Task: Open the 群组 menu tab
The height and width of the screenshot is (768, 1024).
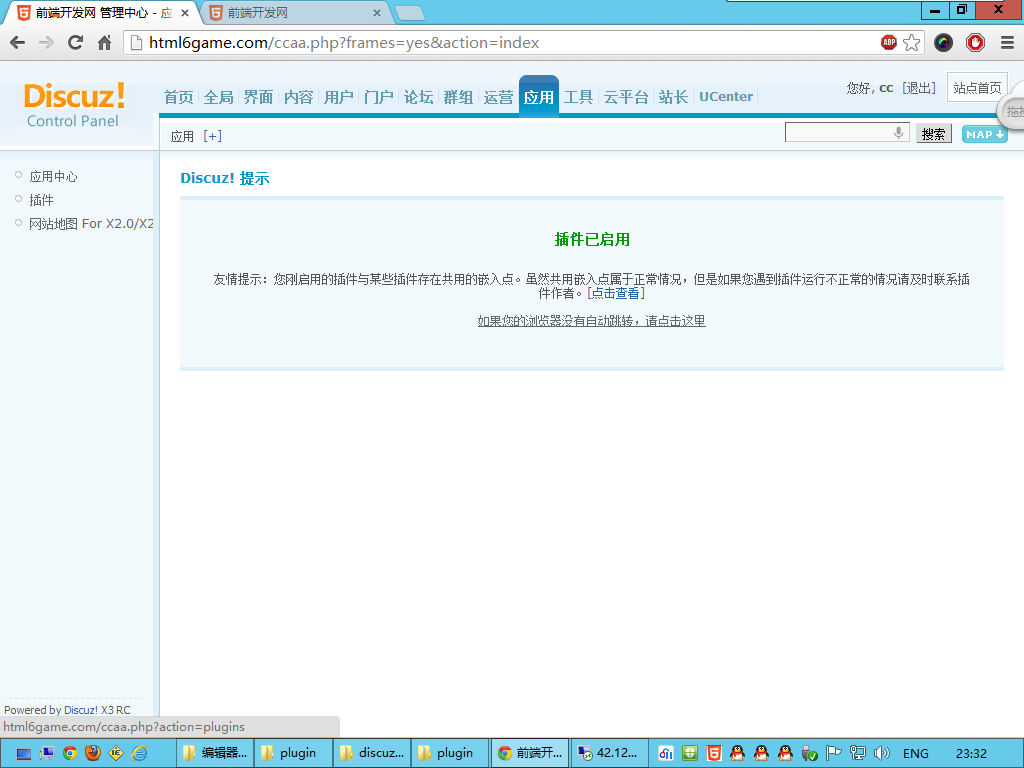Action: tap(458, 97)
